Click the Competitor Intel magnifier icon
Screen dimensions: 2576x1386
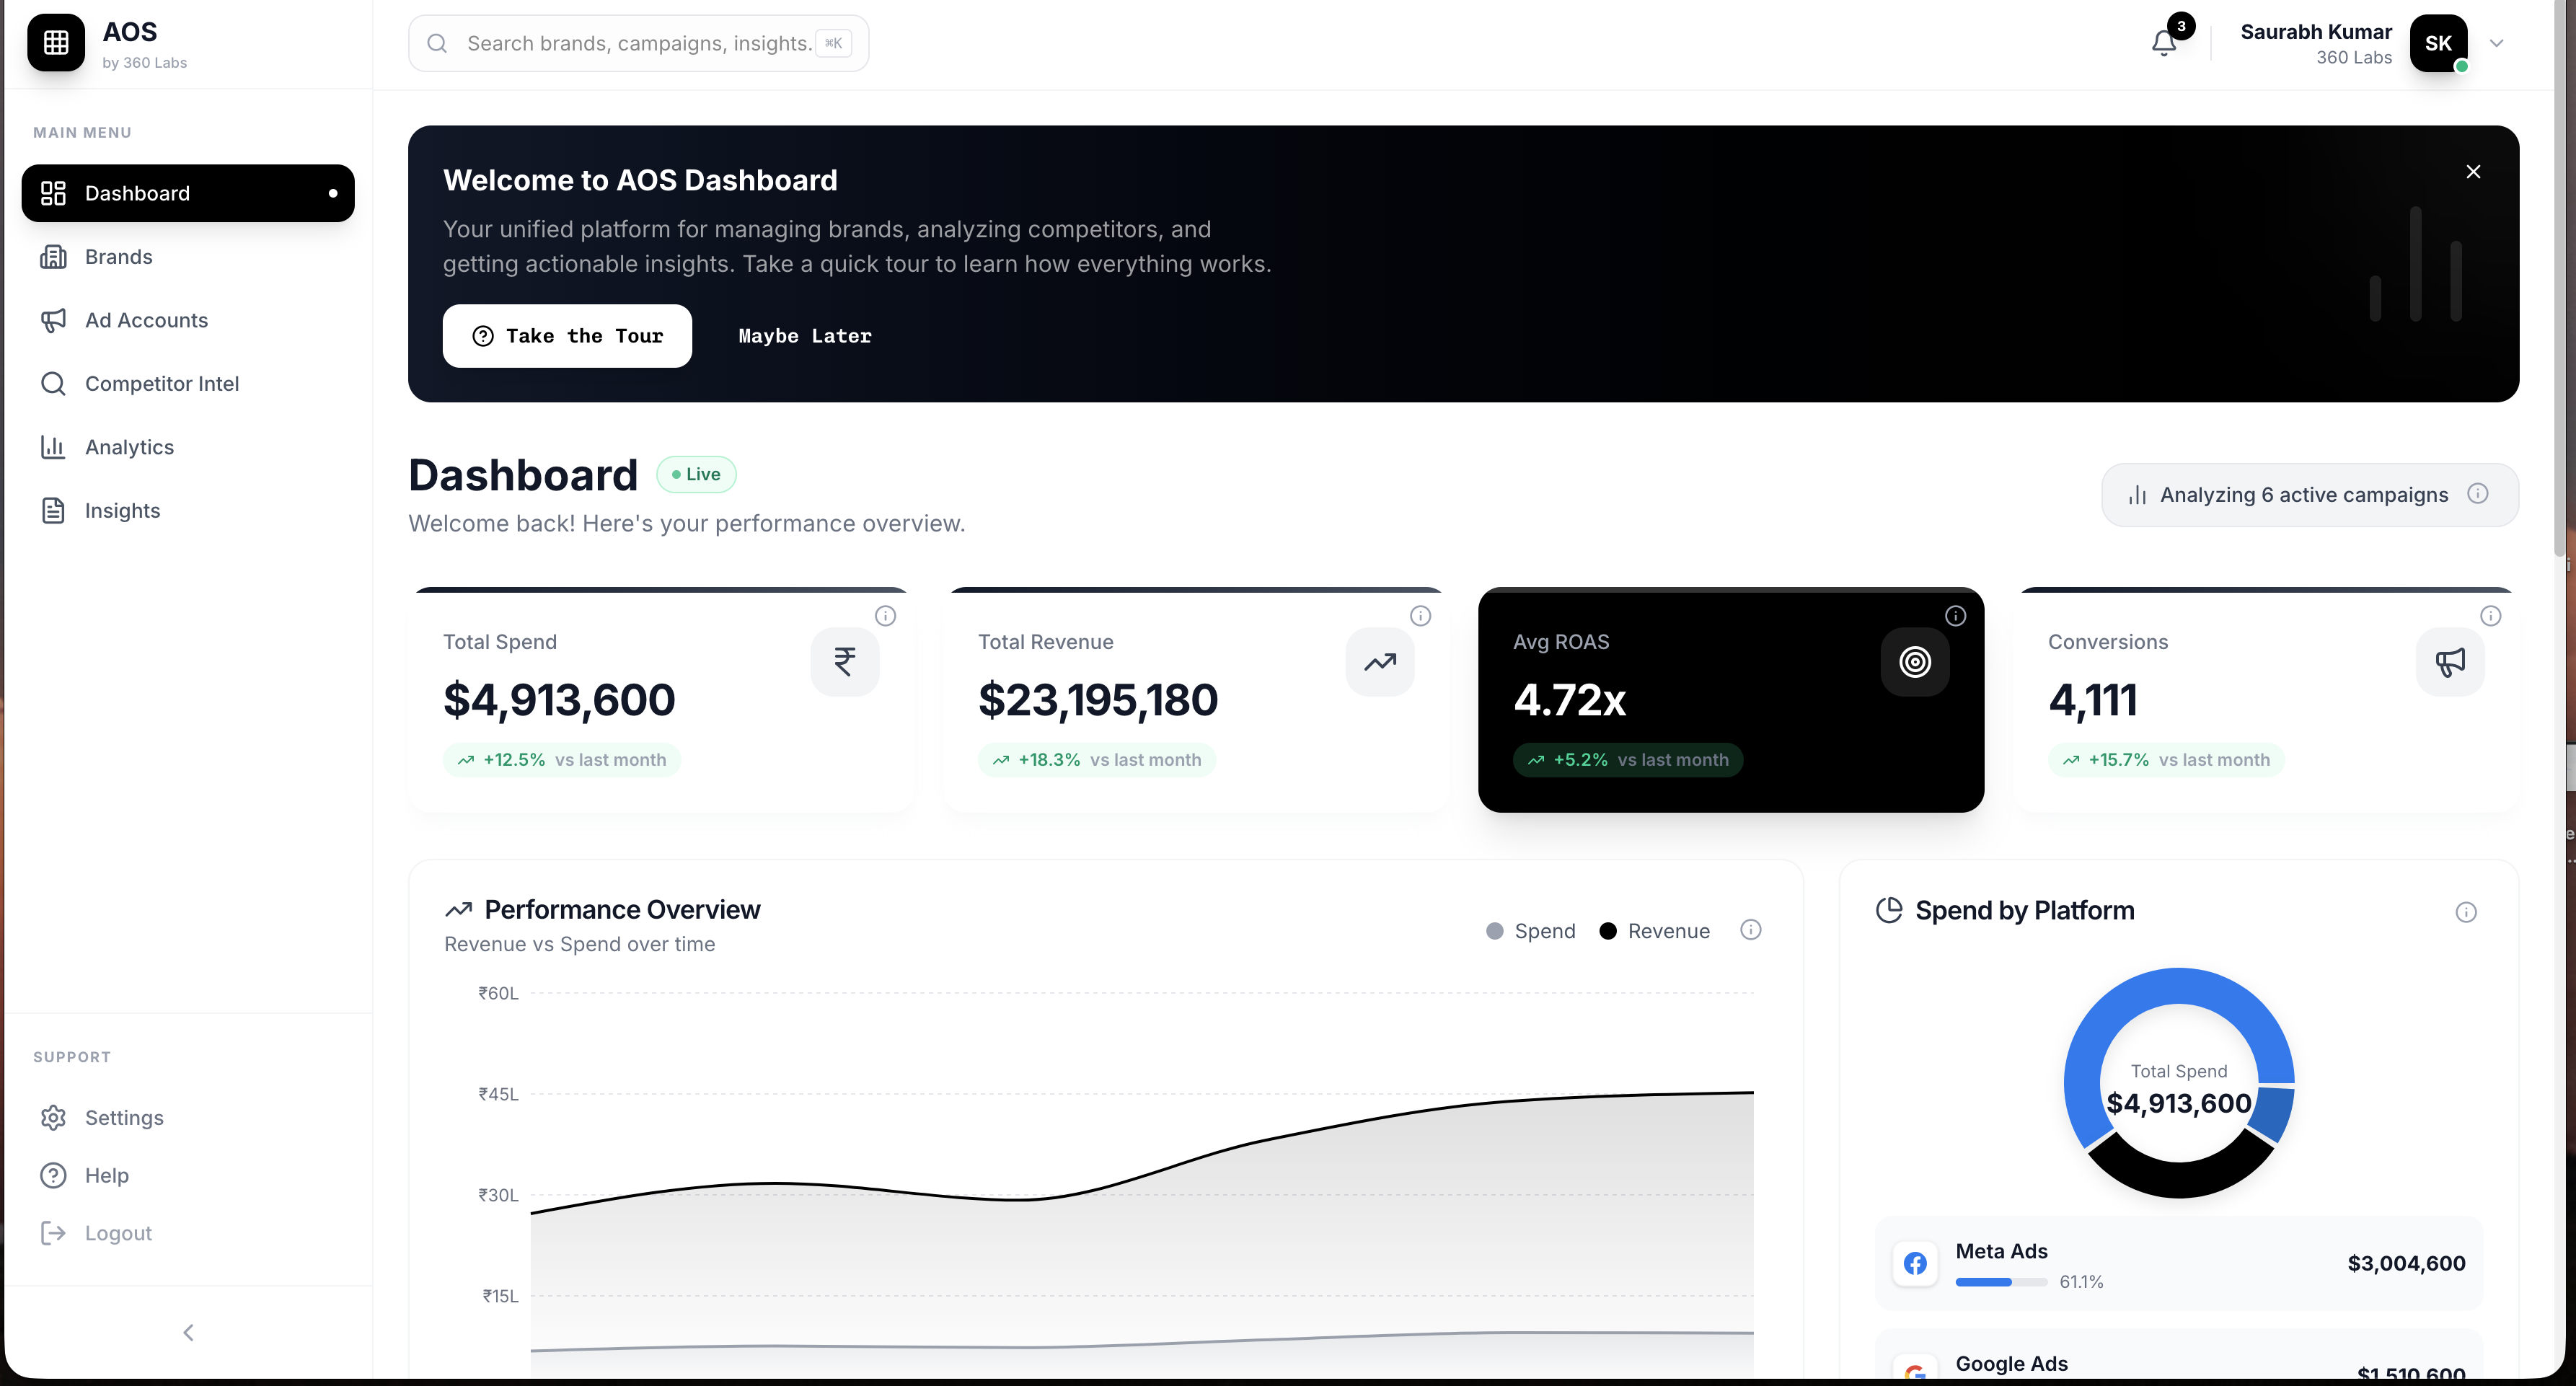point(53,384)
